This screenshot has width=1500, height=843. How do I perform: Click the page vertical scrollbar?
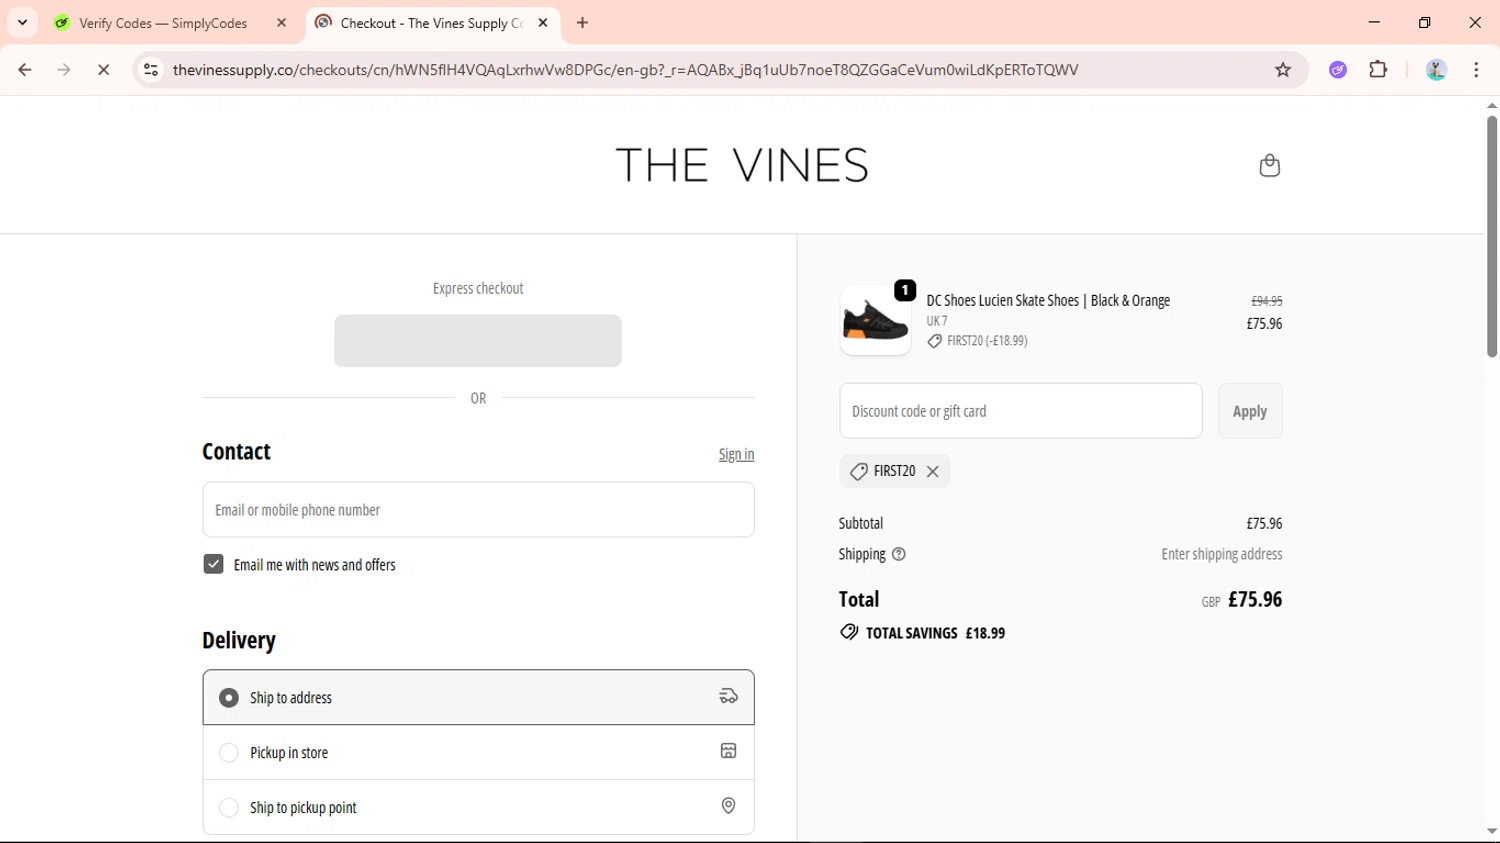[x=1491, y=236]
